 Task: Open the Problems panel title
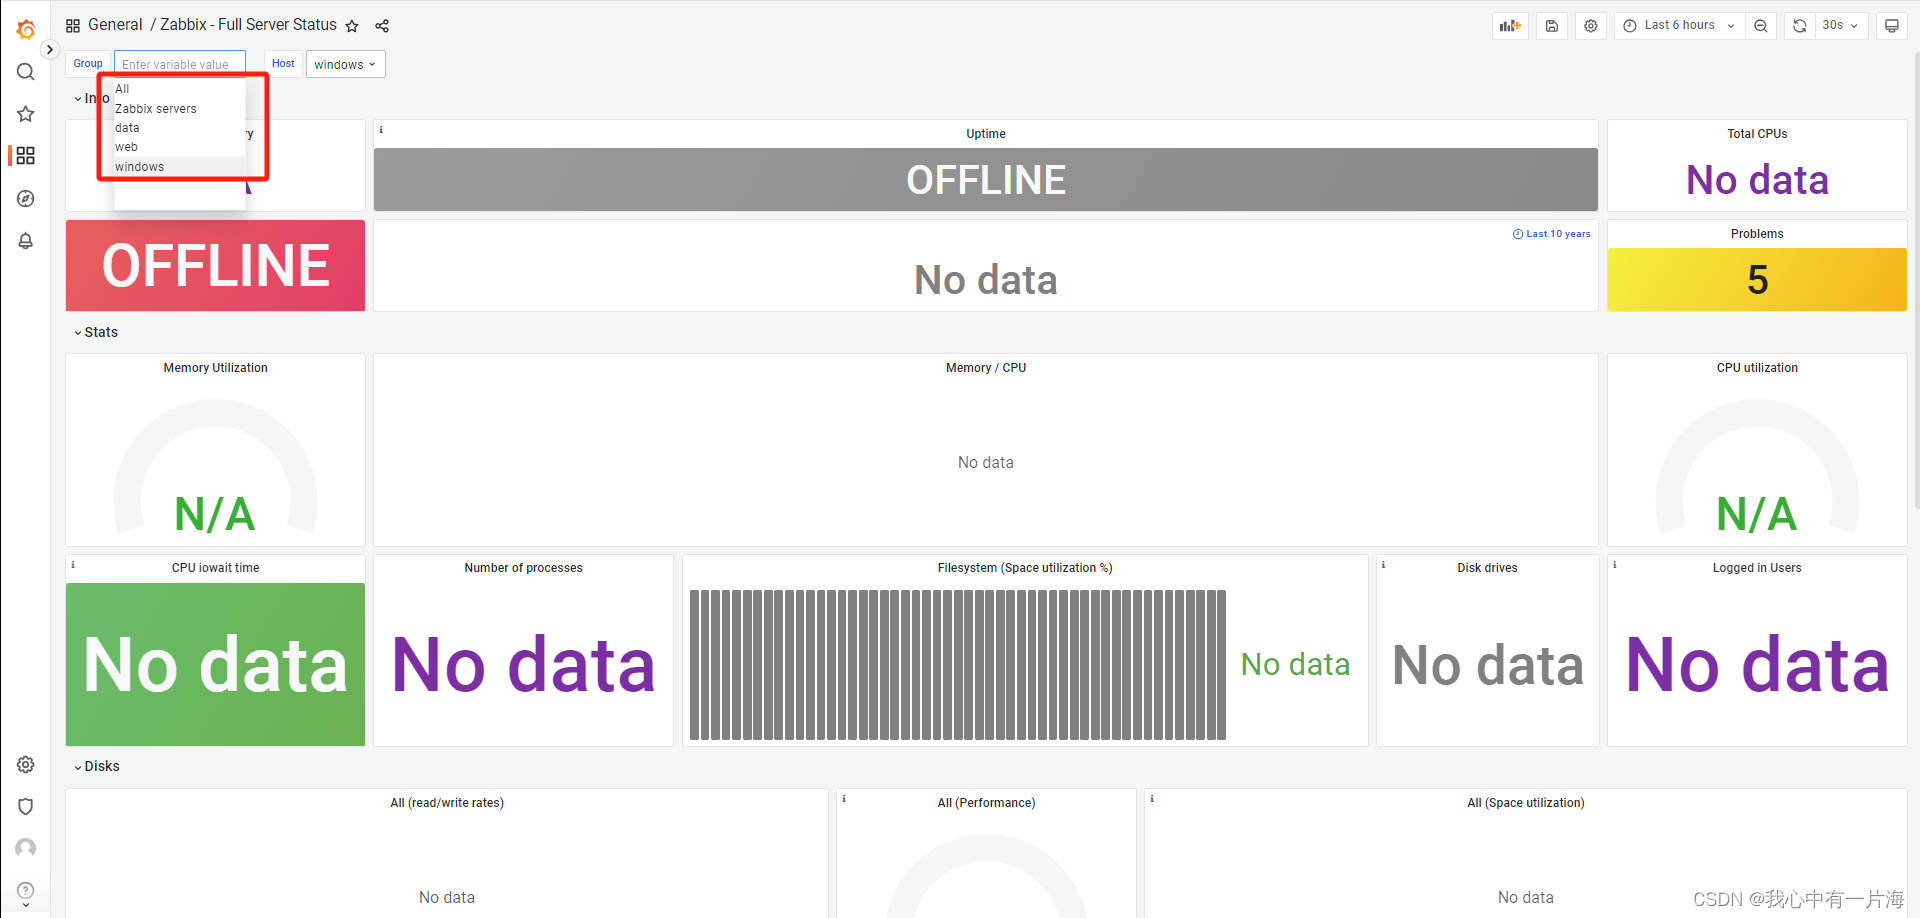[1757, 234]
